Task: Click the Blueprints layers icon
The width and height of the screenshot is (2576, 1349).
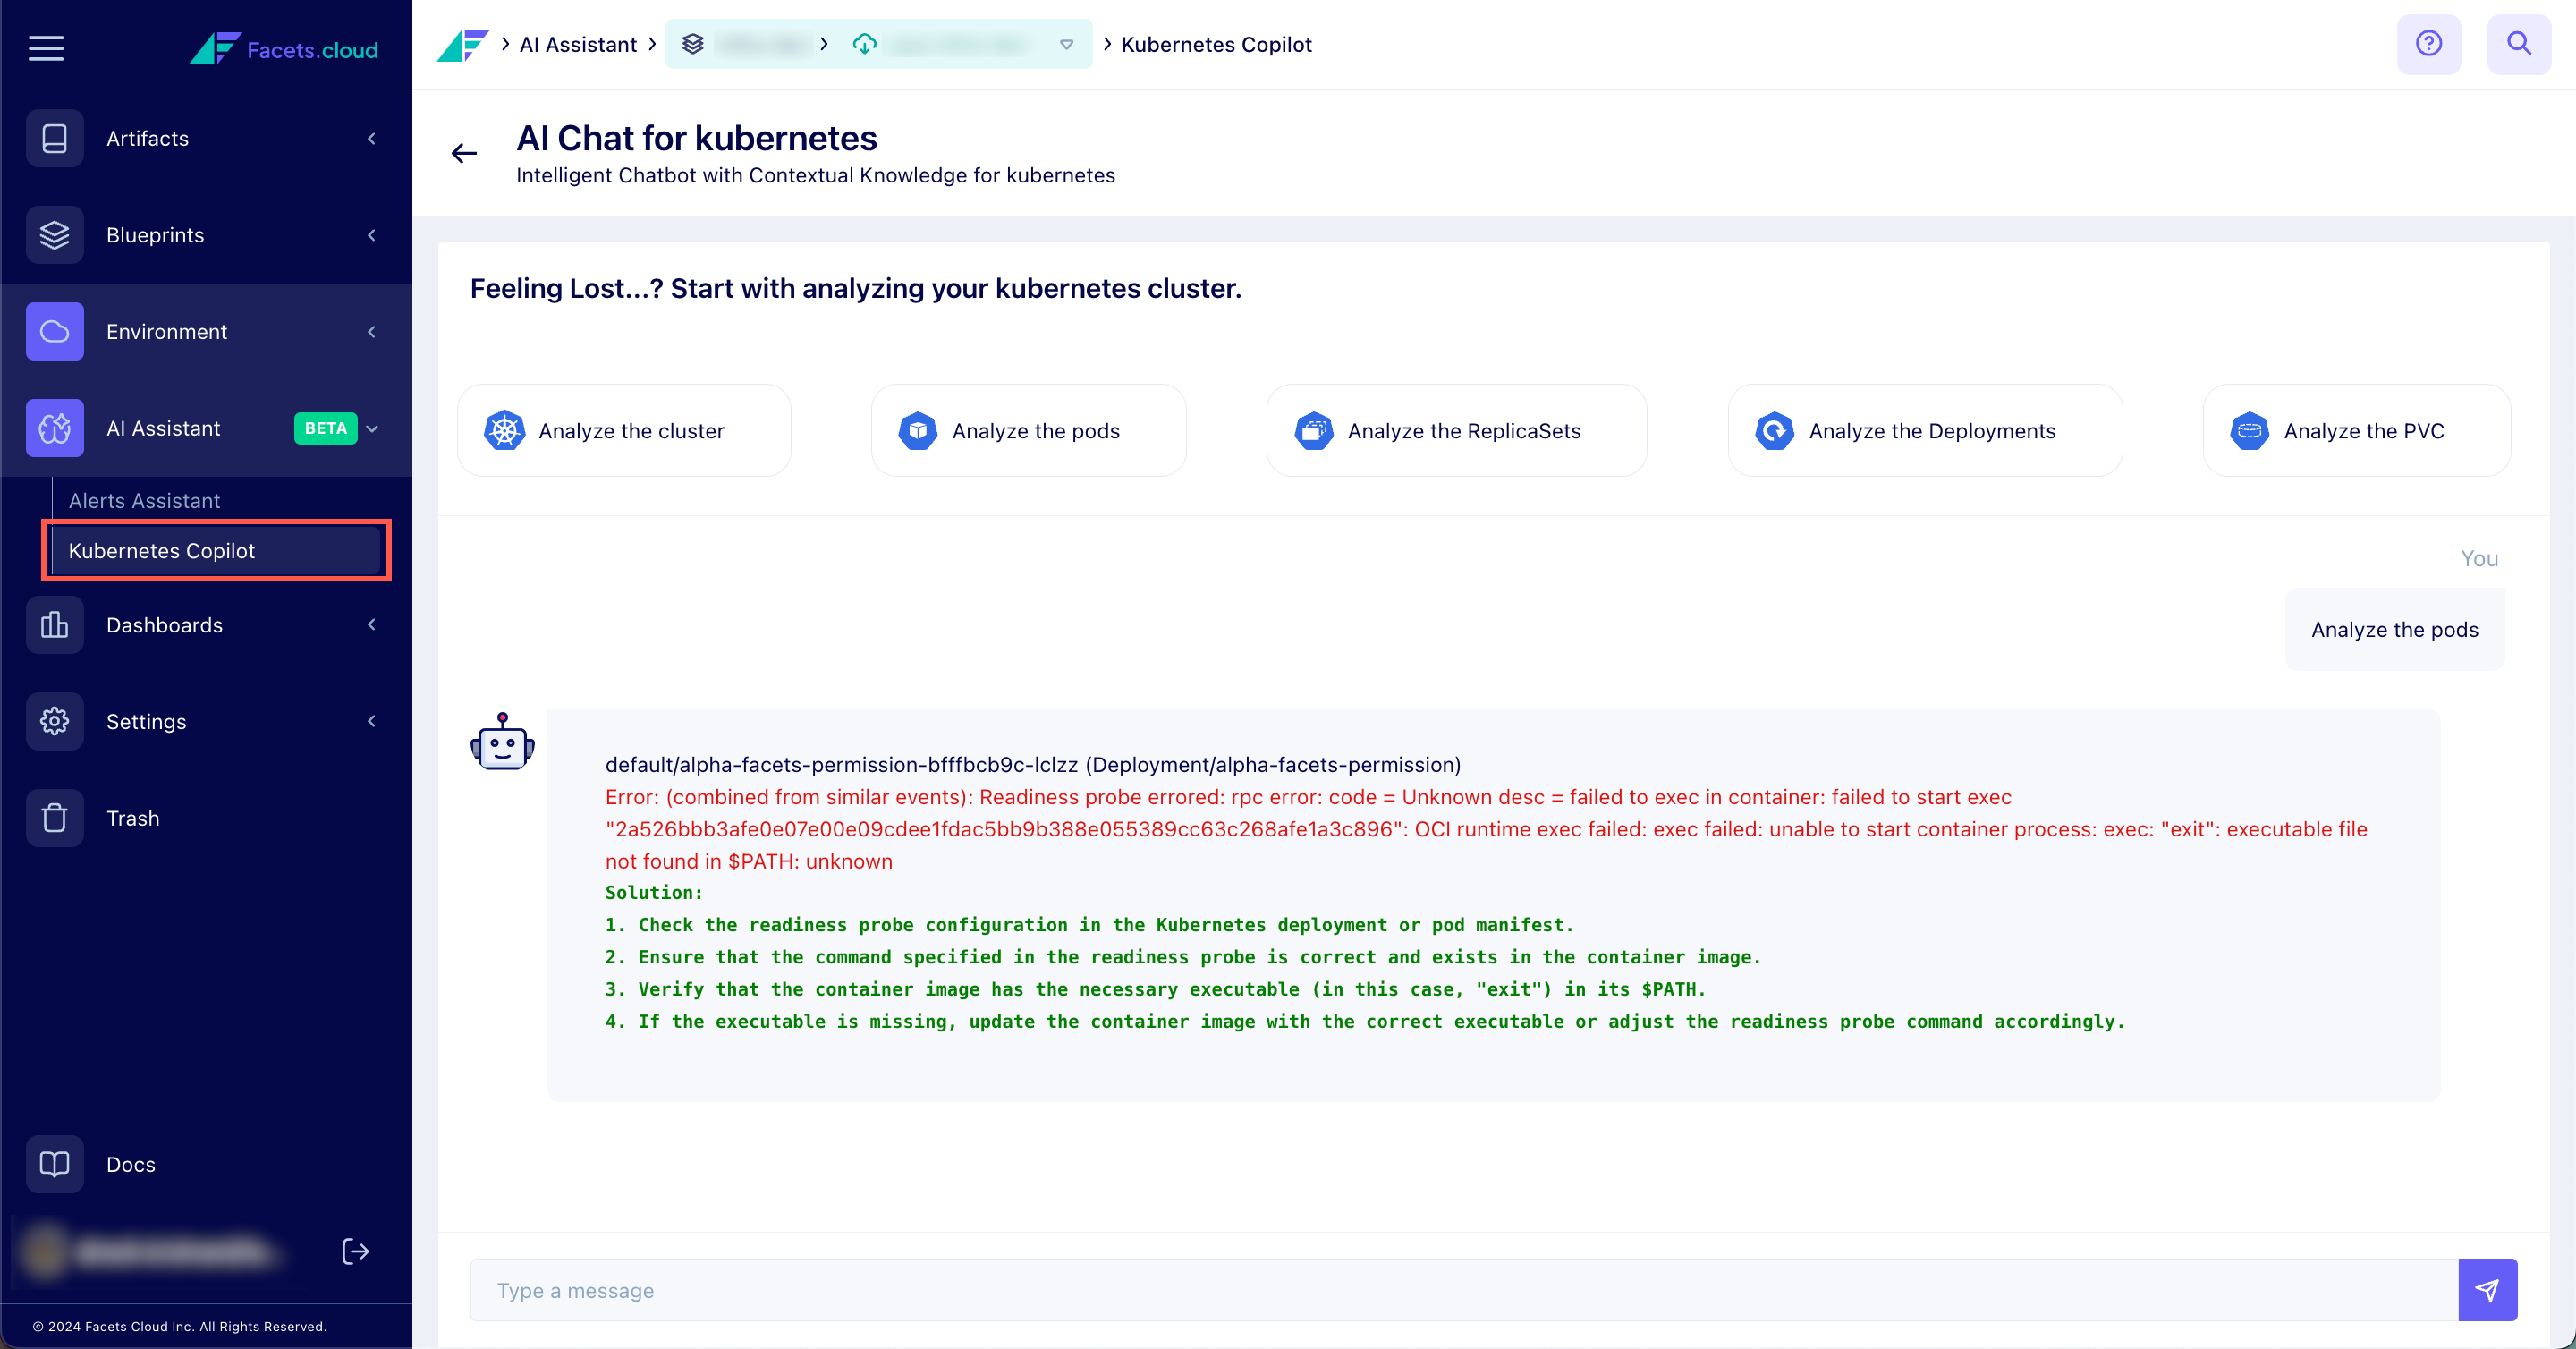Action: point(55,235)
